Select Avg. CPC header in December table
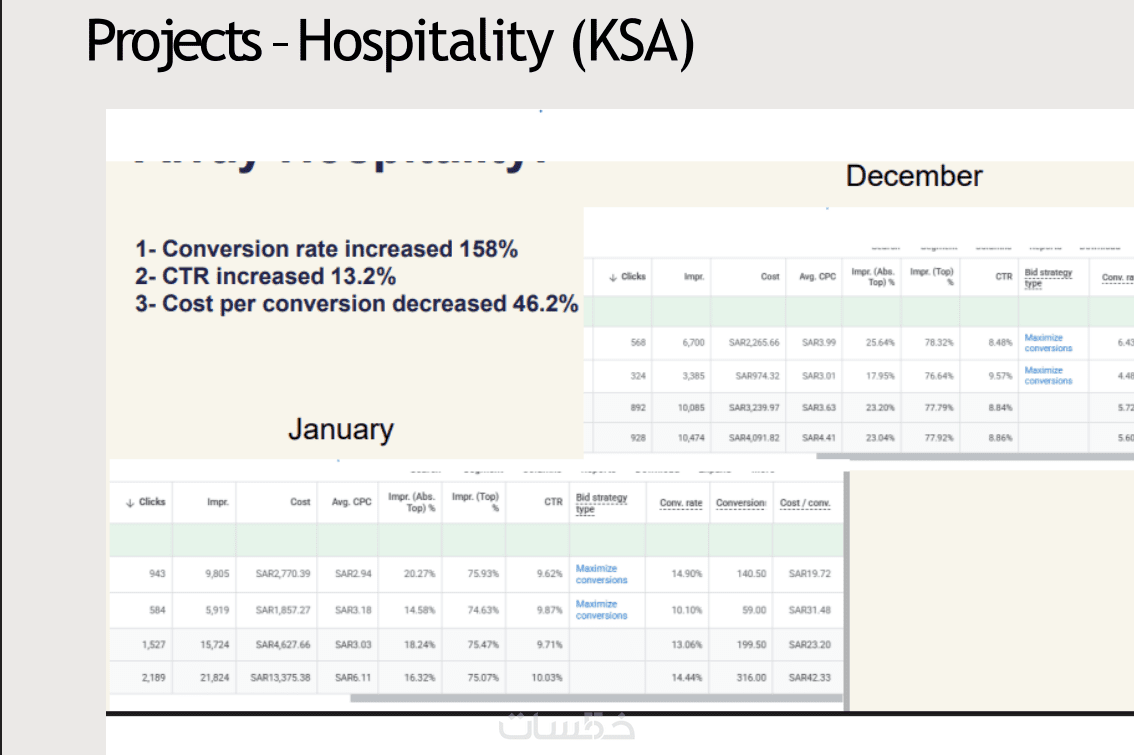Image resolution: width=1134 pixels, height=755 pixels. (x=817, y=277)
